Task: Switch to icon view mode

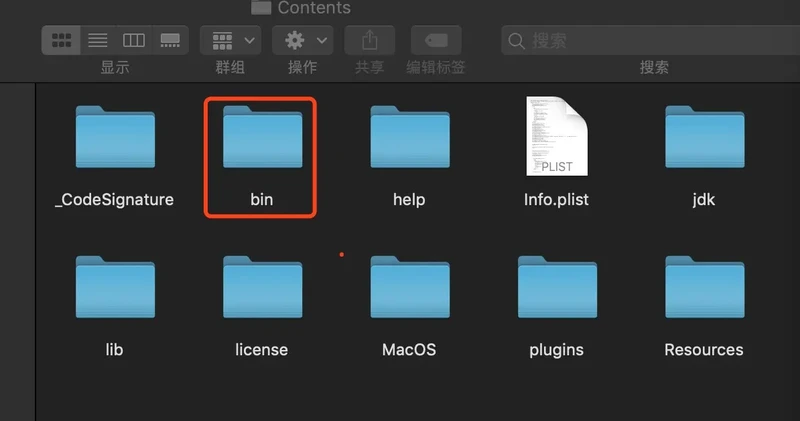Action: [x=62, y=40]
